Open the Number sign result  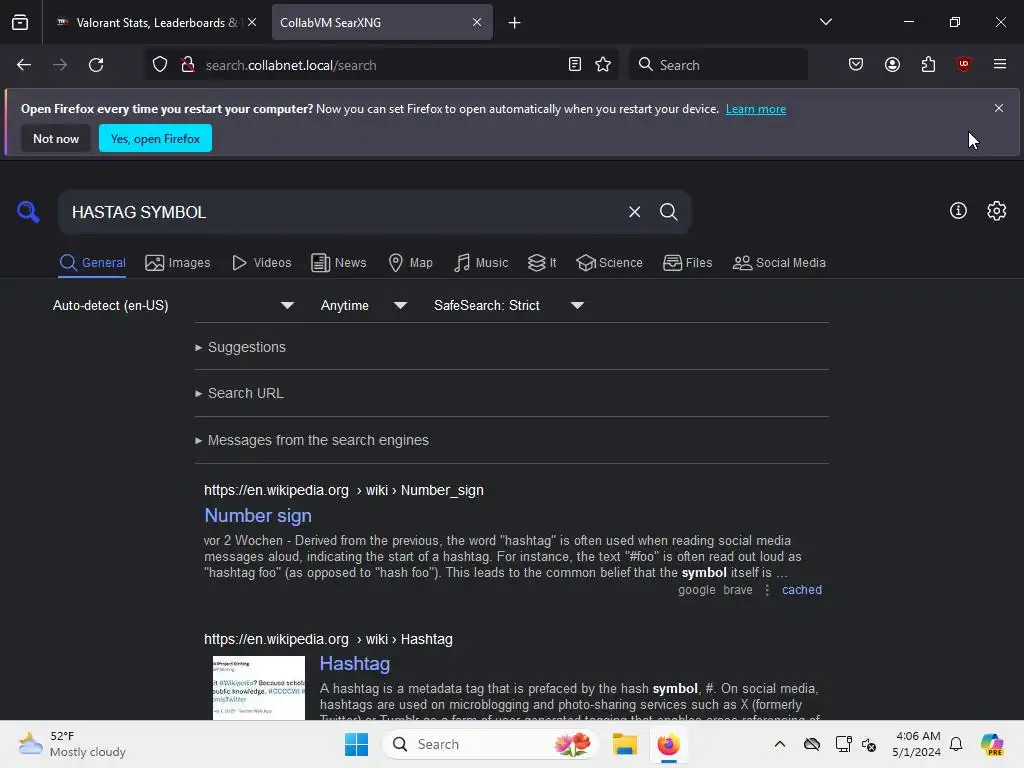coord(258,515)
